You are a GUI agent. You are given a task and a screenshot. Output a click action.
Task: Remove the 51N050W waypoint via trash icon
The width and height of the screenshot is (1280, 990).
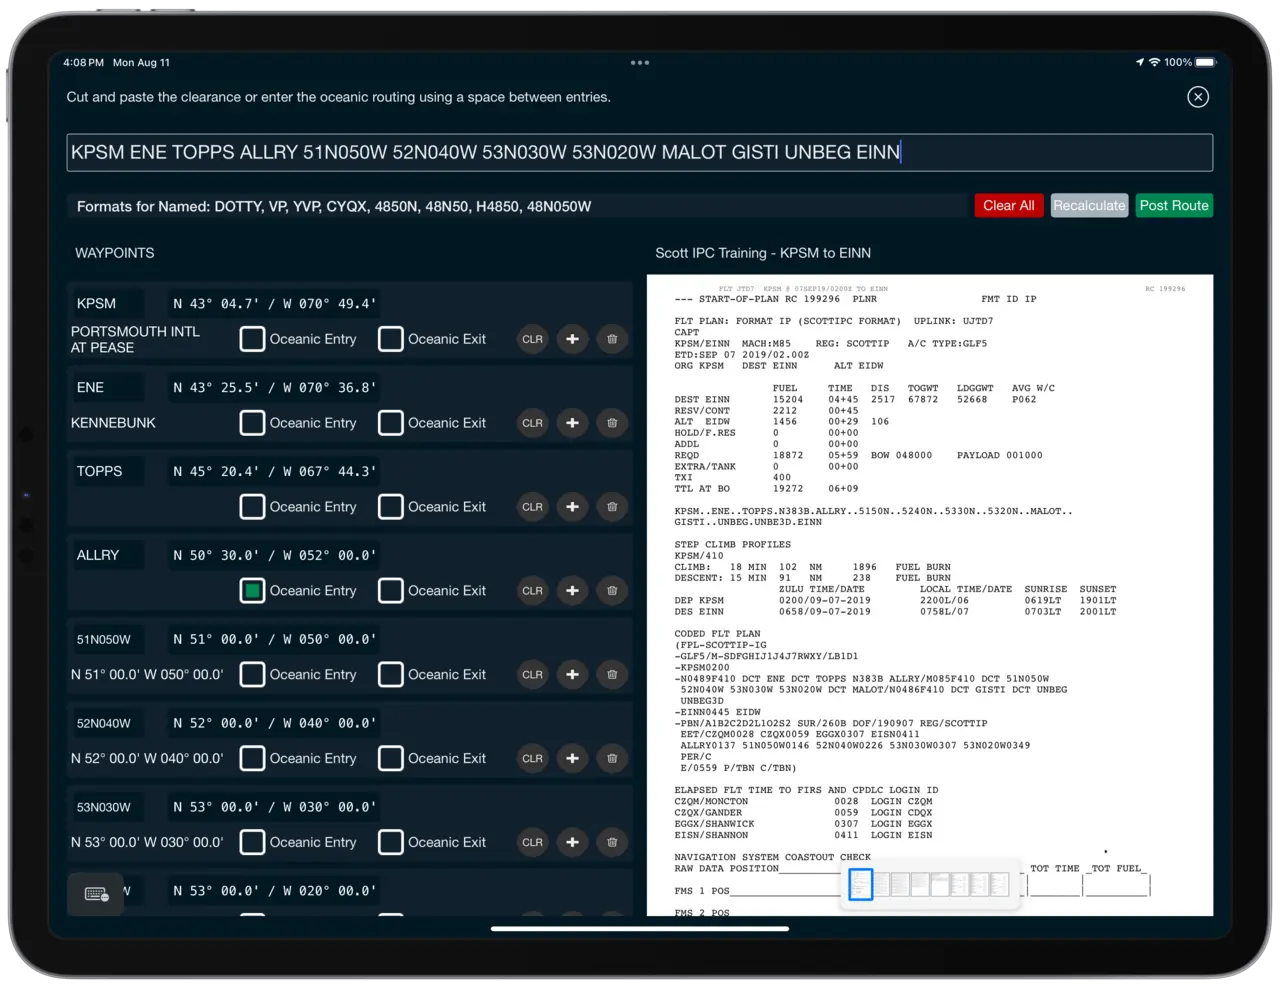[612, 675]
